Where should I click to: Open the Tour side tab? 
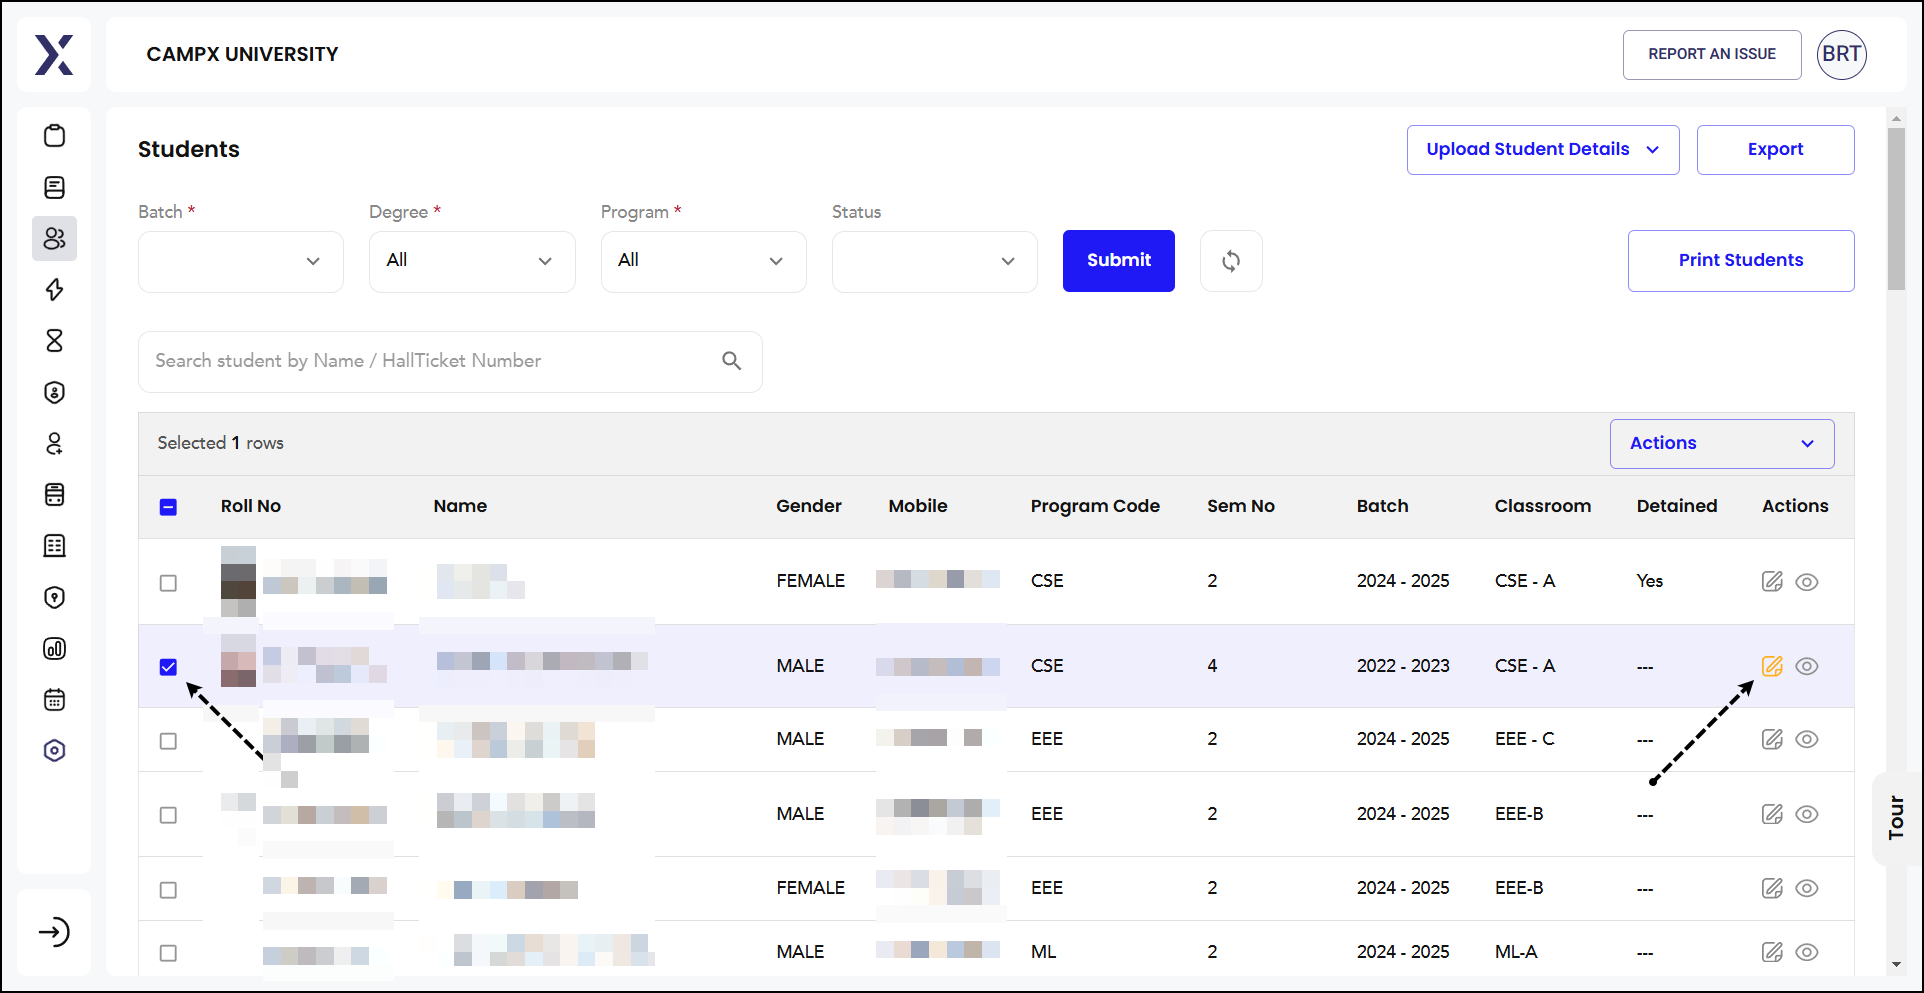[1896, 818]
